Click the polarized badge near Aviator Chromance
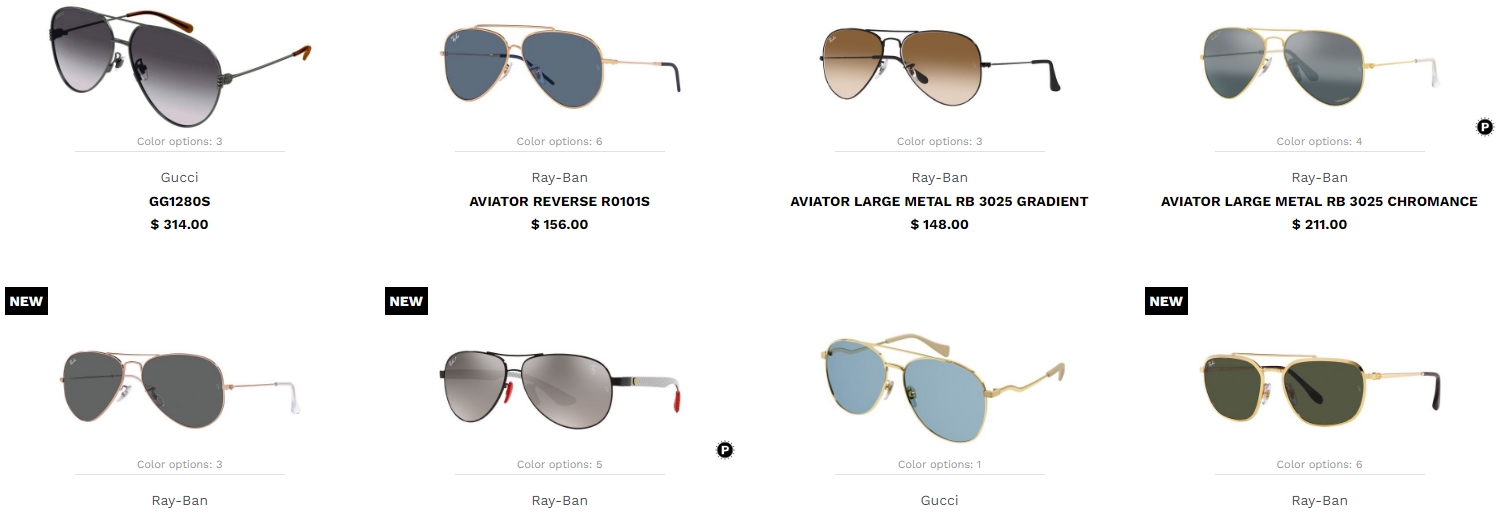The height and width of the screenshot is (514, 1502). (x=1485, y=126)
